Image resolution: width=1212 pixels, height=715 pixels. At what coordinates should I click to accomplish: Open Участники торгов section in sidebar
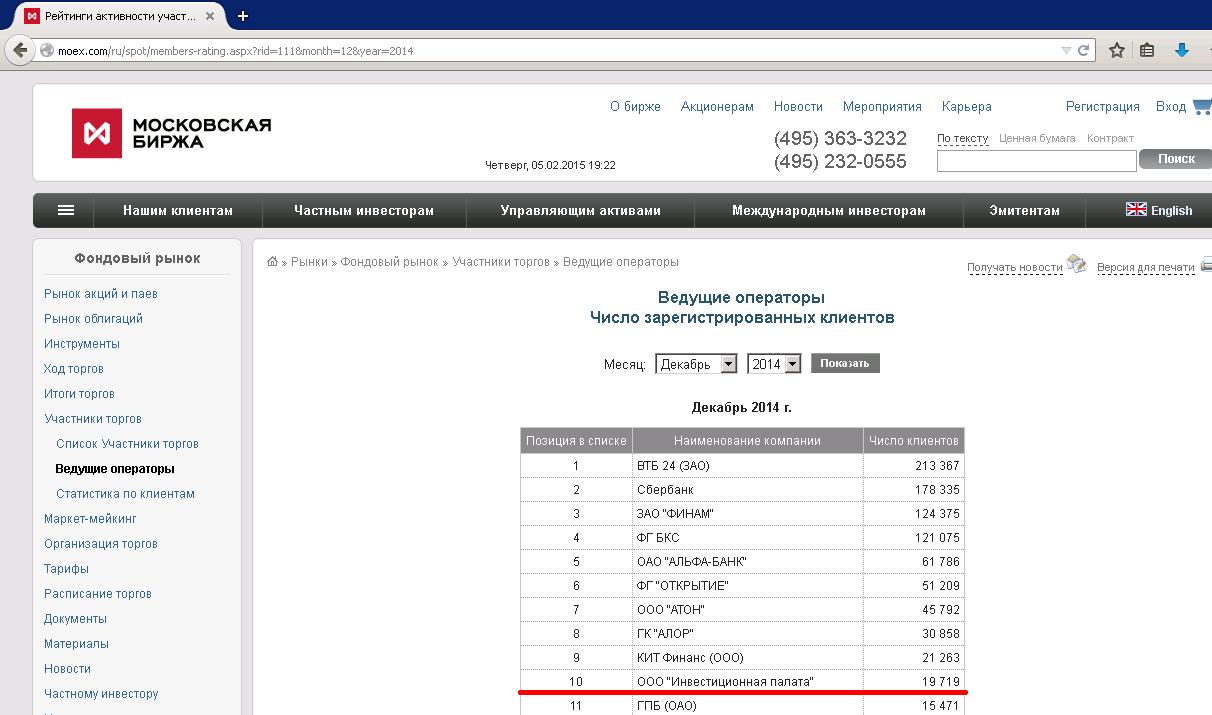click(x=93, y=418)
